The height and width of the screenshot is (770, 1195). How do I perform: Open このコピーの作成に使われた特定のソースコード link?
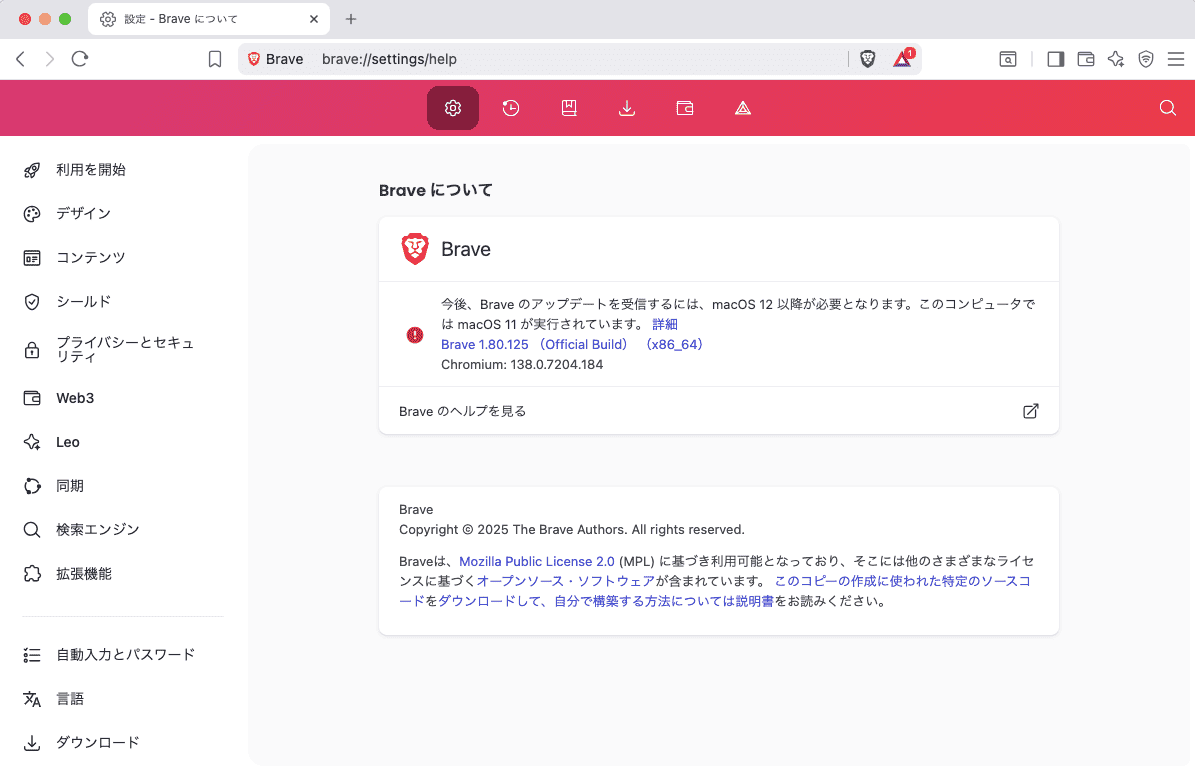pos(902,581)
